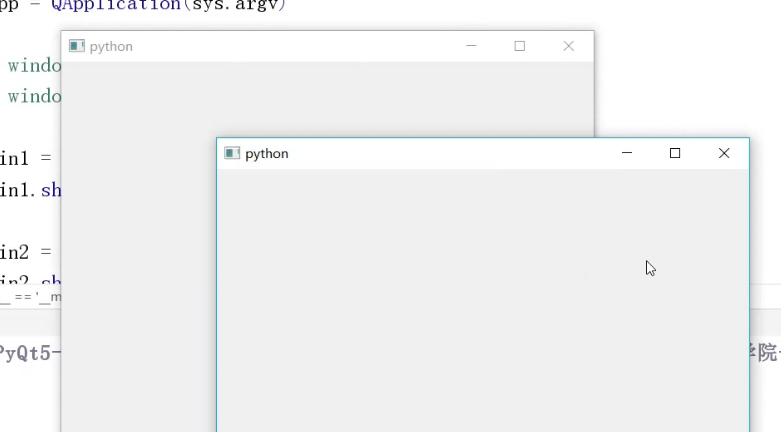Place cursor in QApplication(sys.argv) code line
781x432 pixels.
pos(143,5)
